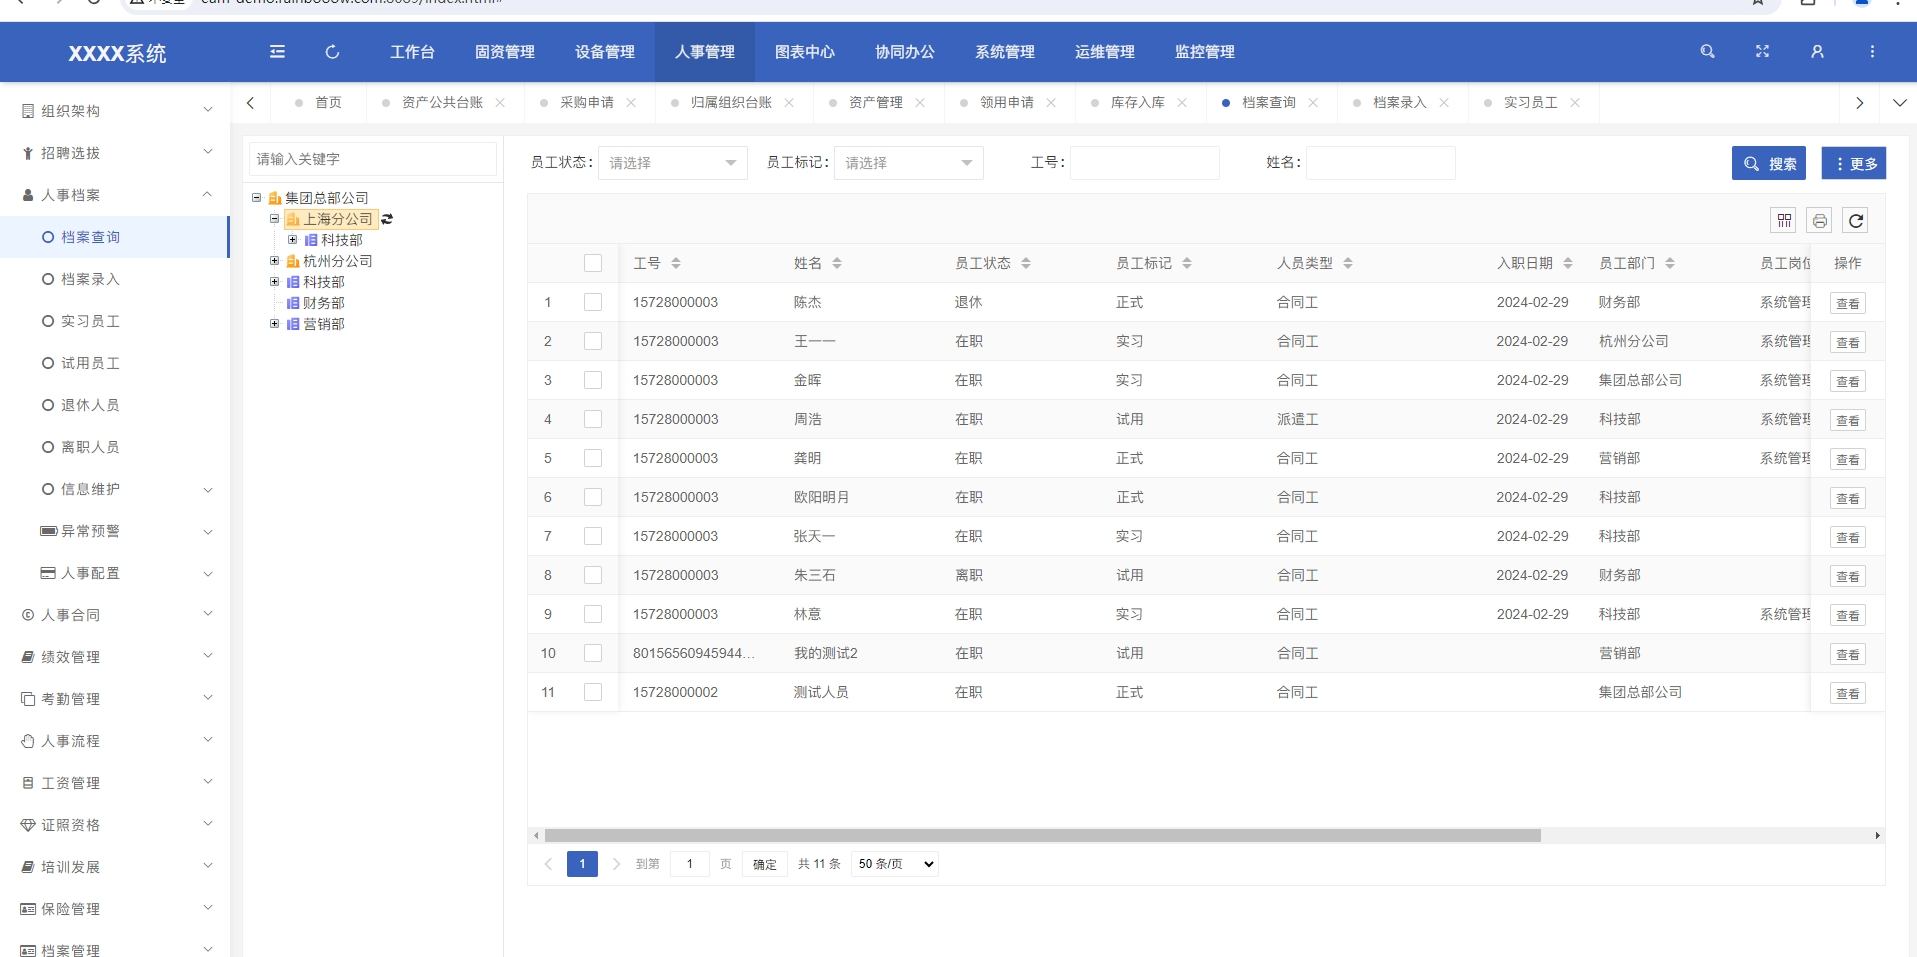This screenshot has width=1917, height=957.
Task: Open the 系统管理 top menu
Action: pyautogui.click(x=1005, y=52)
